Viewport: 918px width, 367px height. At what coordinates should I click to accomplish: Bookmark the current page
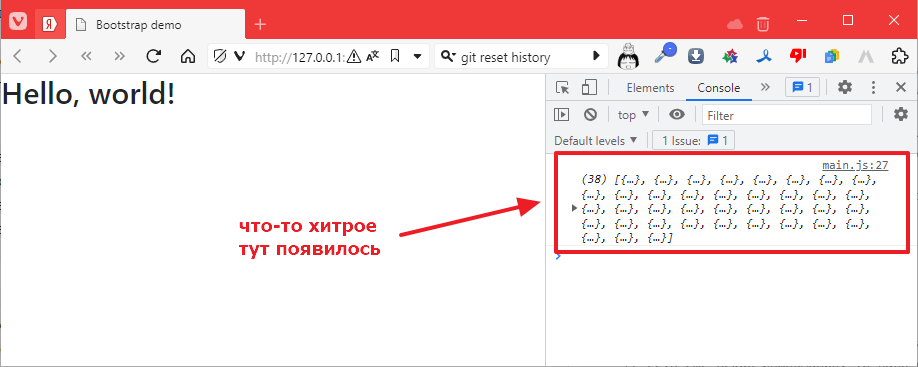pyautogui.click(x=395, y=56)
